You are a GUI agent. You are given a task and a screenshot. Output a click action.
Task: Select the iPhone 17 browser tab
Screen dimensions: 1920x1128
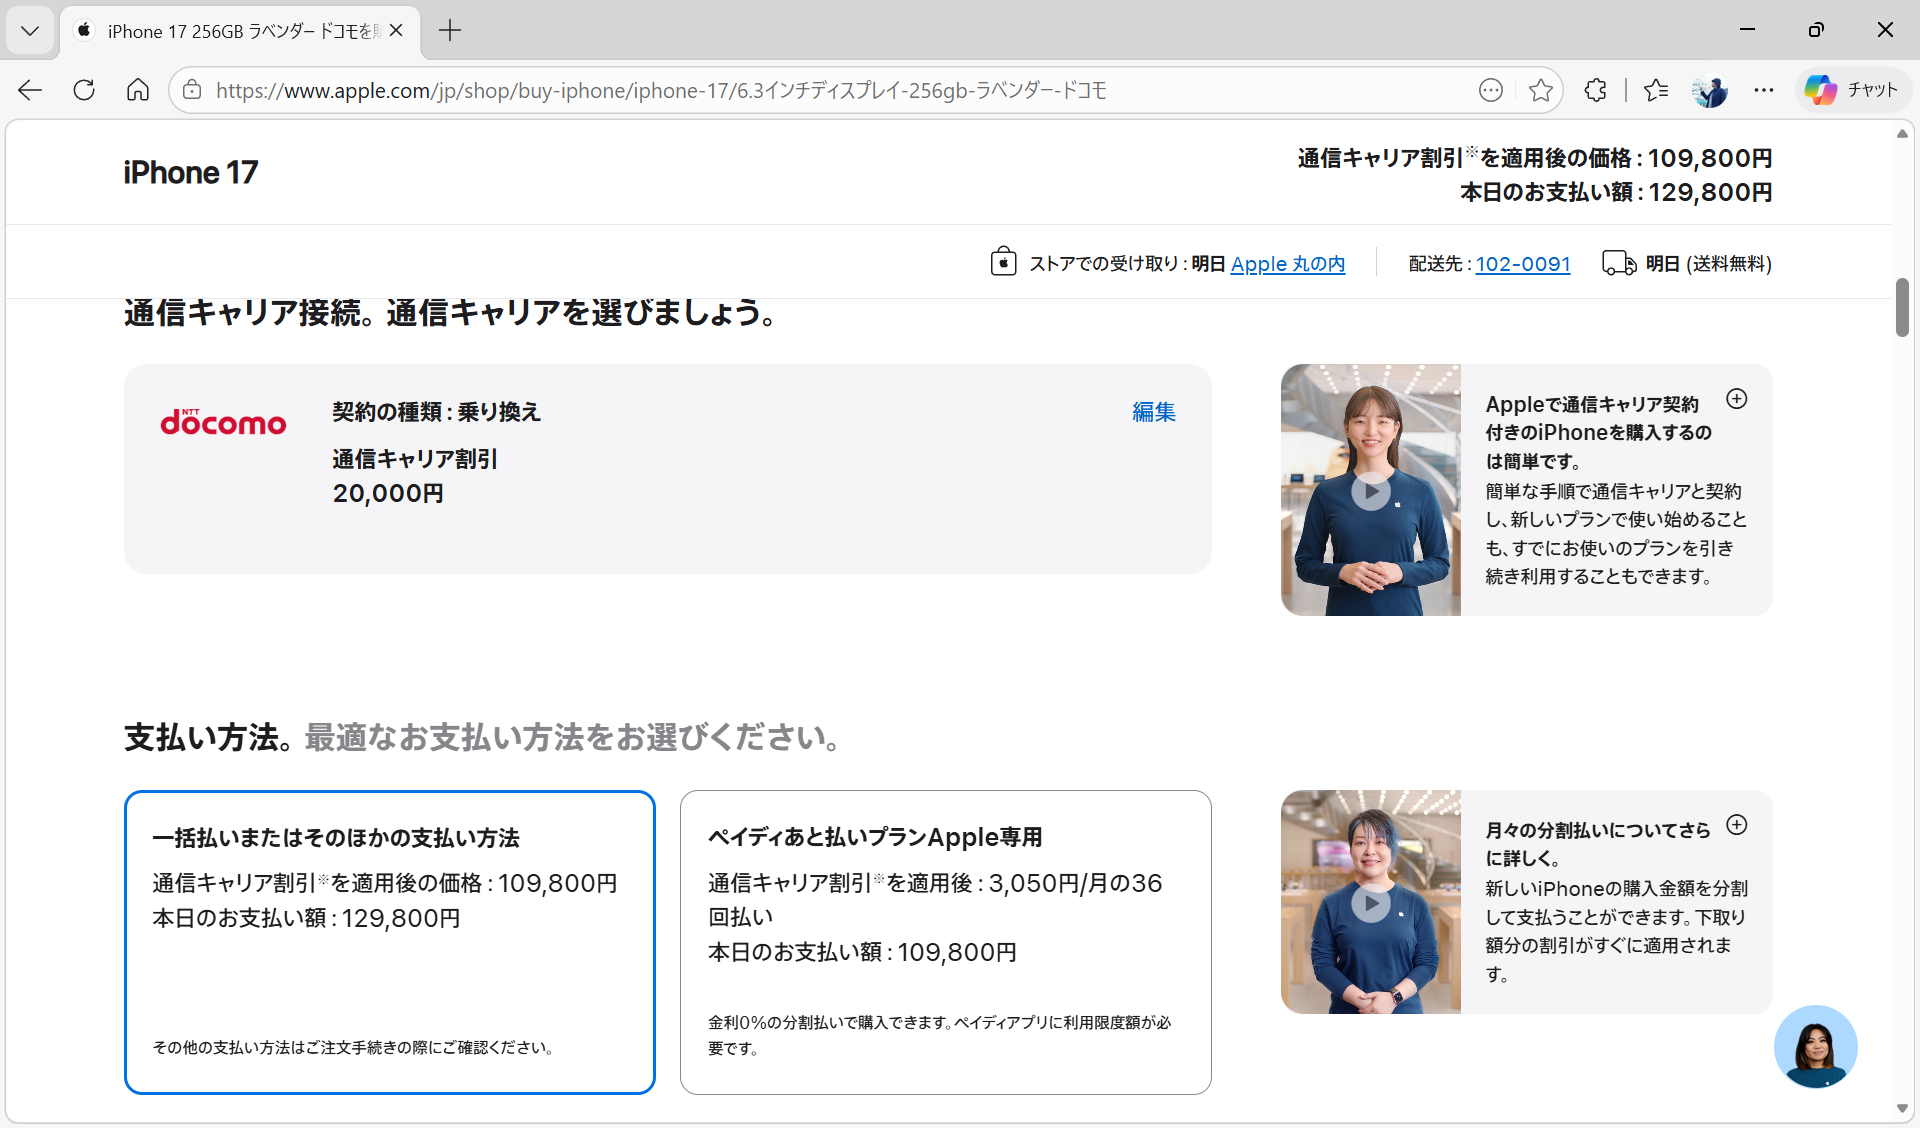(230, 31)
